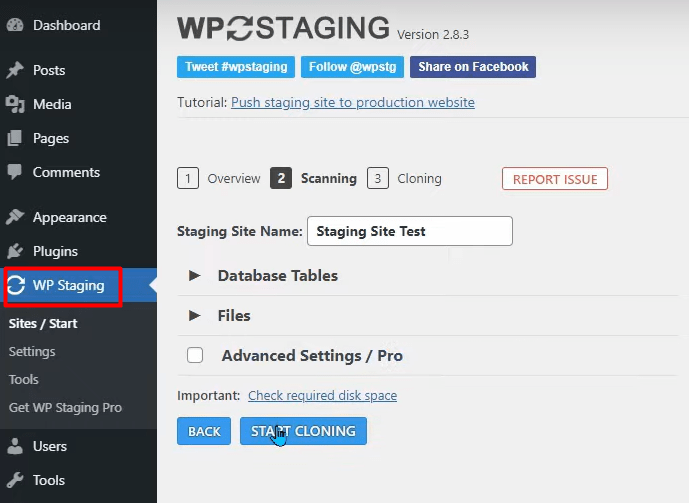Image resolution: width=689 pixels, height=503 pixels.
Task: Open the bottom Tools menu label
Action: (x=49, y=480)
